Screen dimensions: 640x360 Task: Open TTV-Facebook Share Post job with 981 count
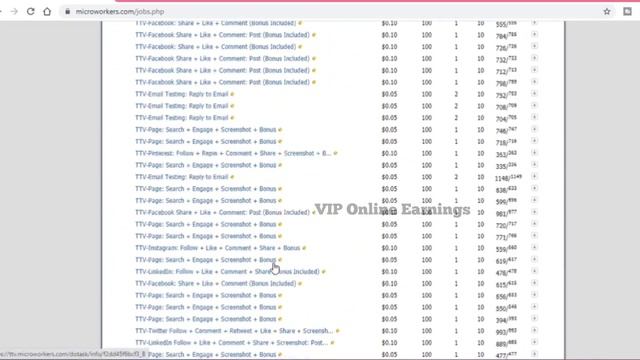click(222, 213)
